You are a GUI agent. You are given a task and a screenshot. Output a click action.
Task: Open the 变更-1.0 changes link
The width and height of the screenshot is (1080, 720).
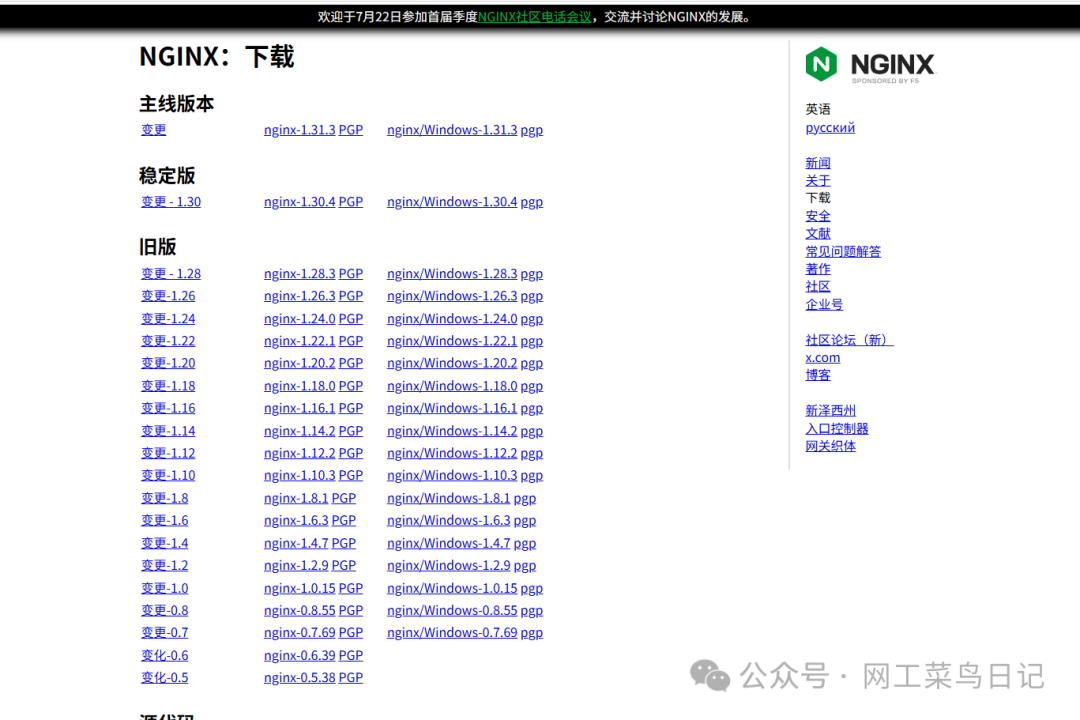click(x=165, y=588)
